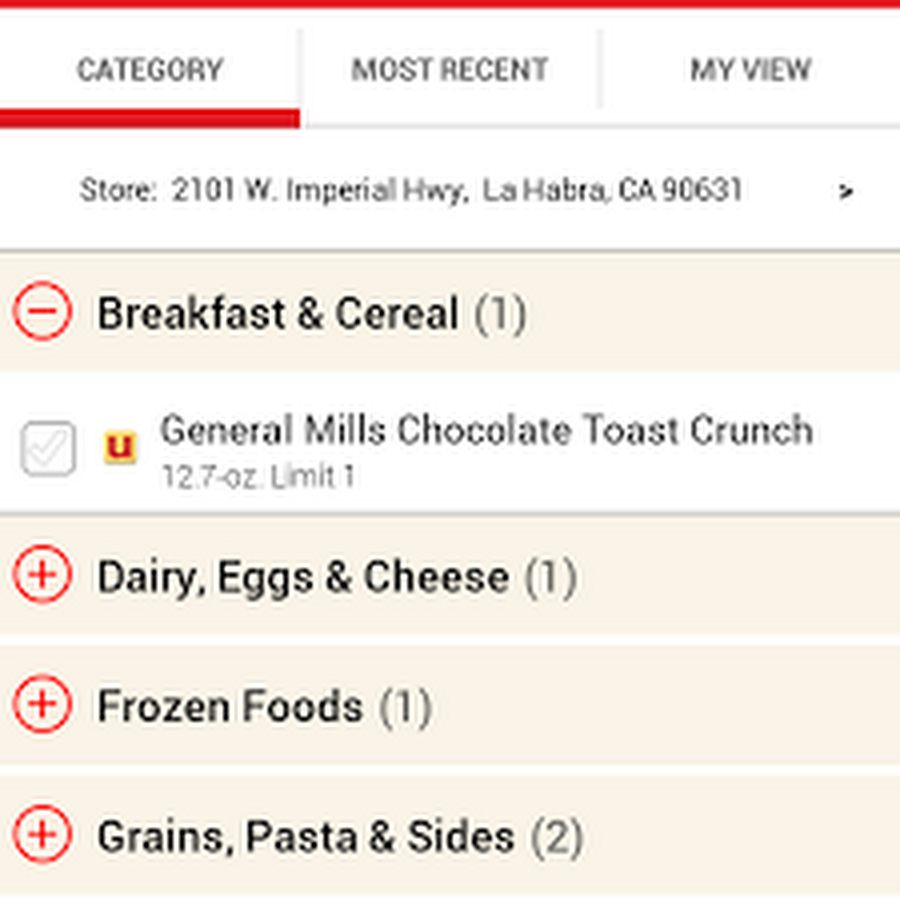The image size is (900, 900).
Task: Click the plus icon beside Dairy, Eggs & Cheese
Action: point(42,575)
